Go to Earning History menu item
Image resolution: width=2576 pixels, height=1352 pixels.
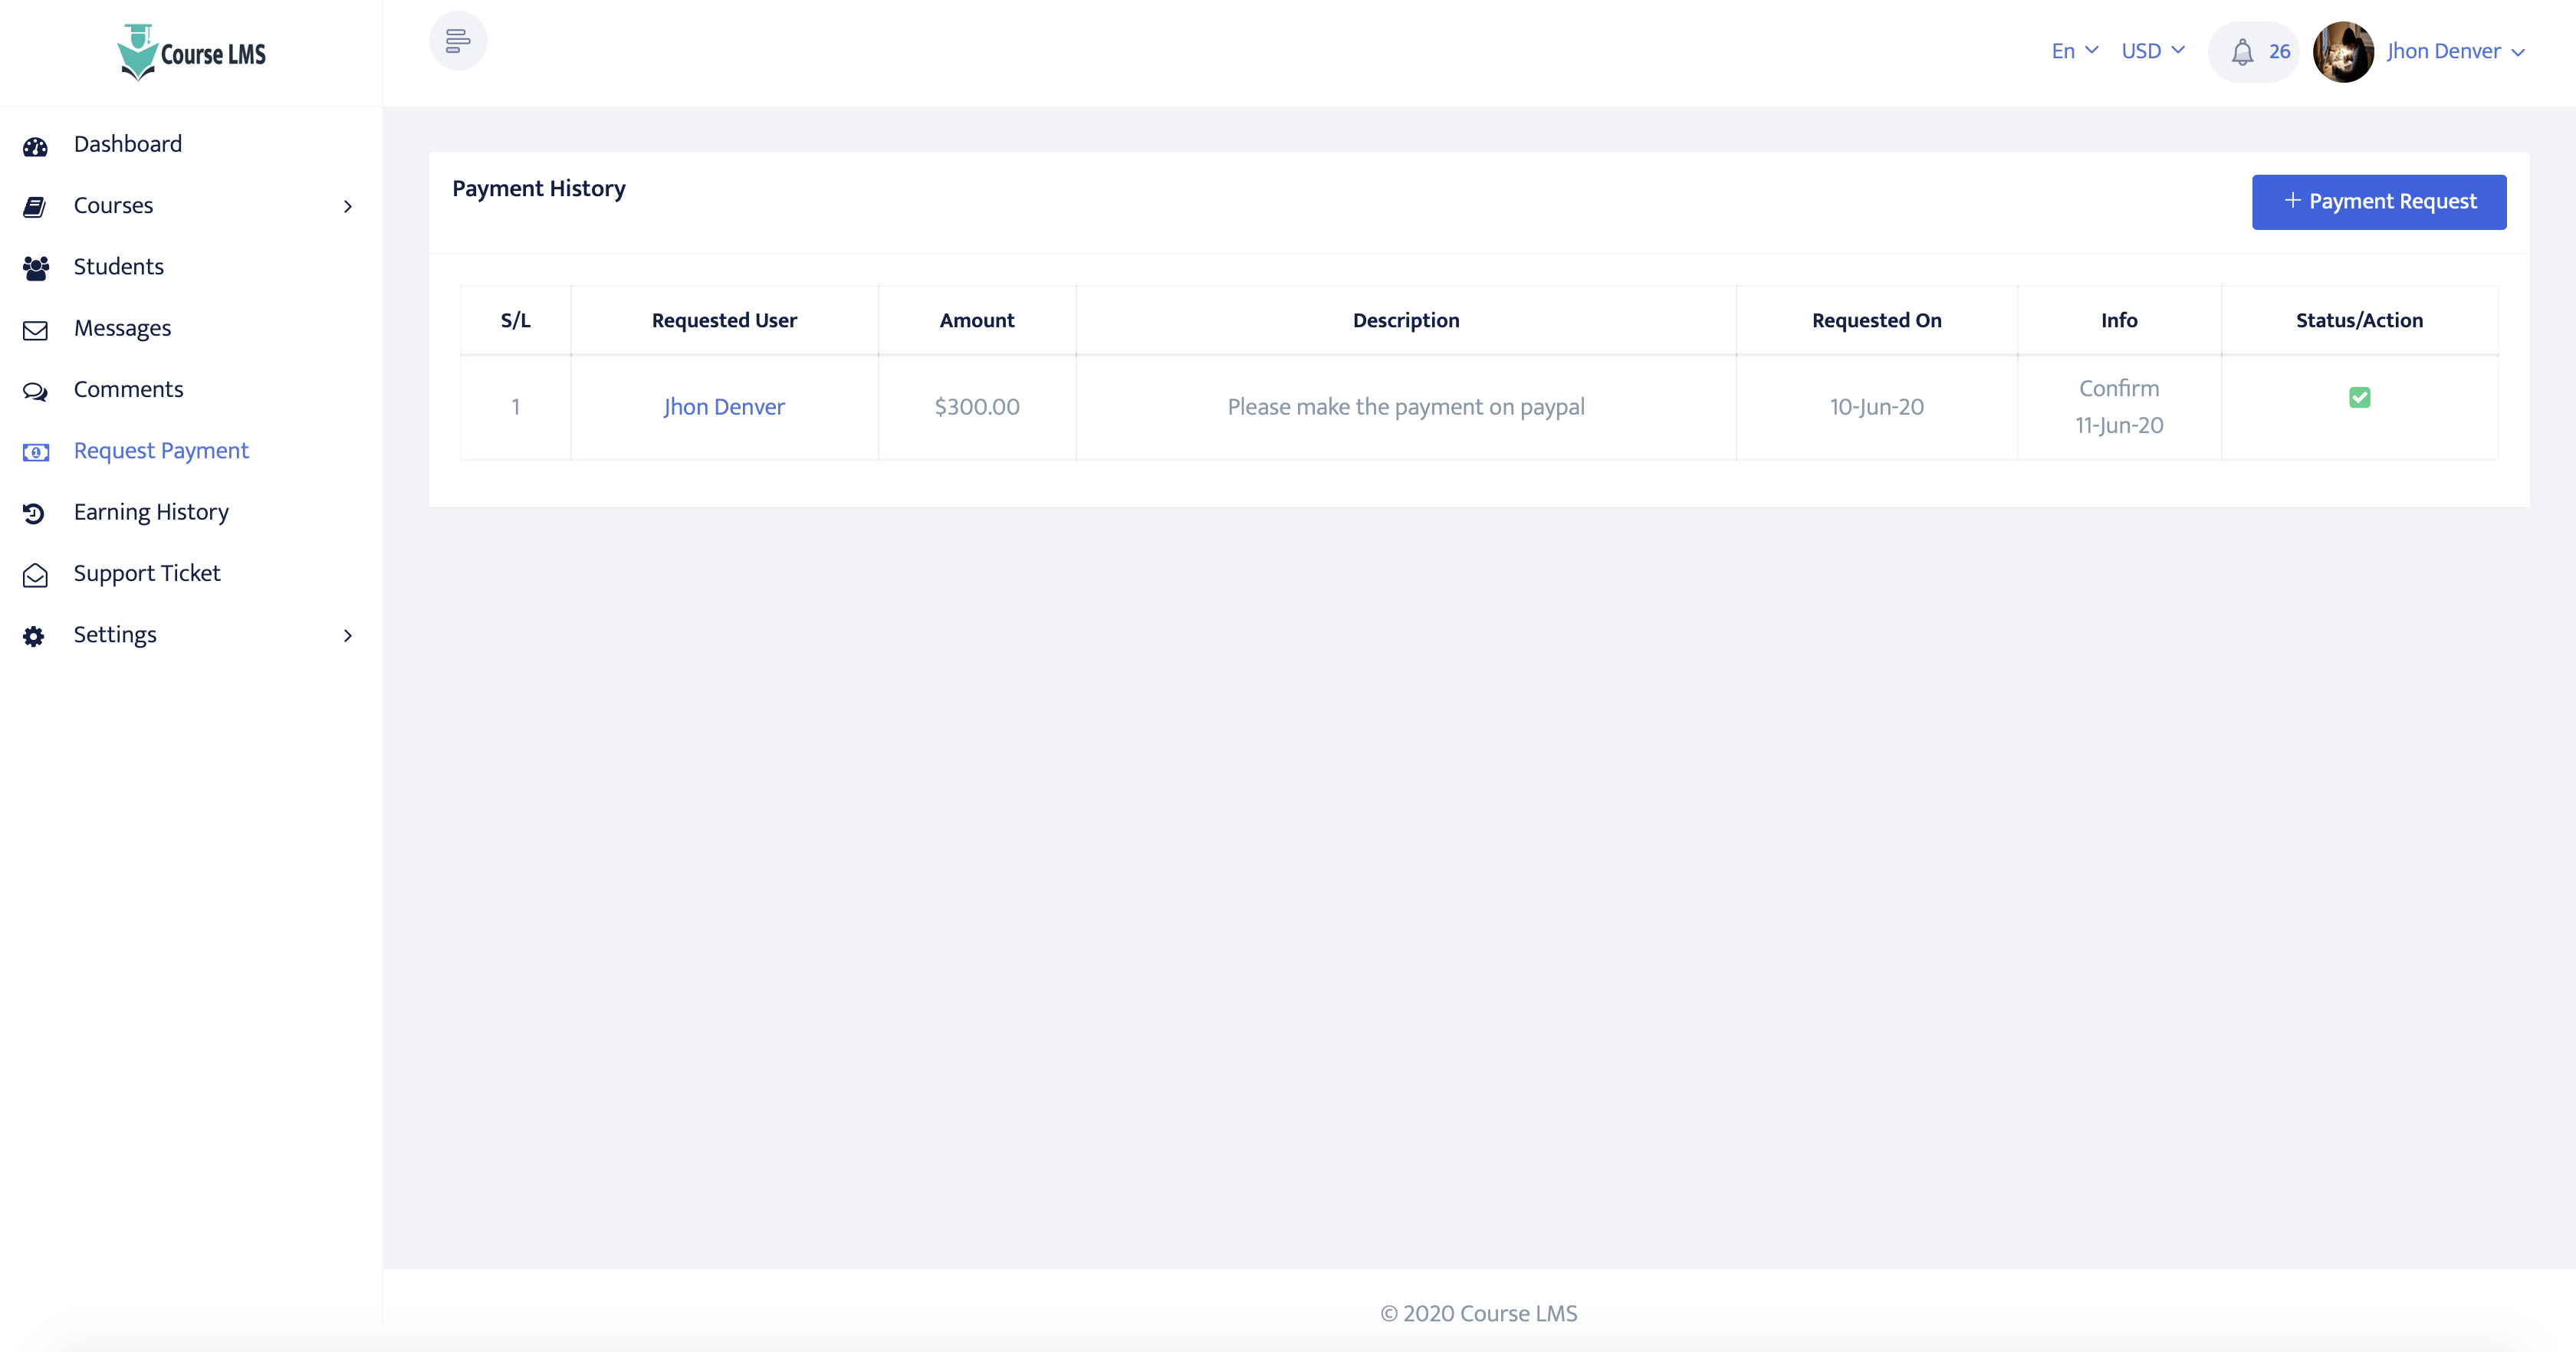click(x=151, y=512)
